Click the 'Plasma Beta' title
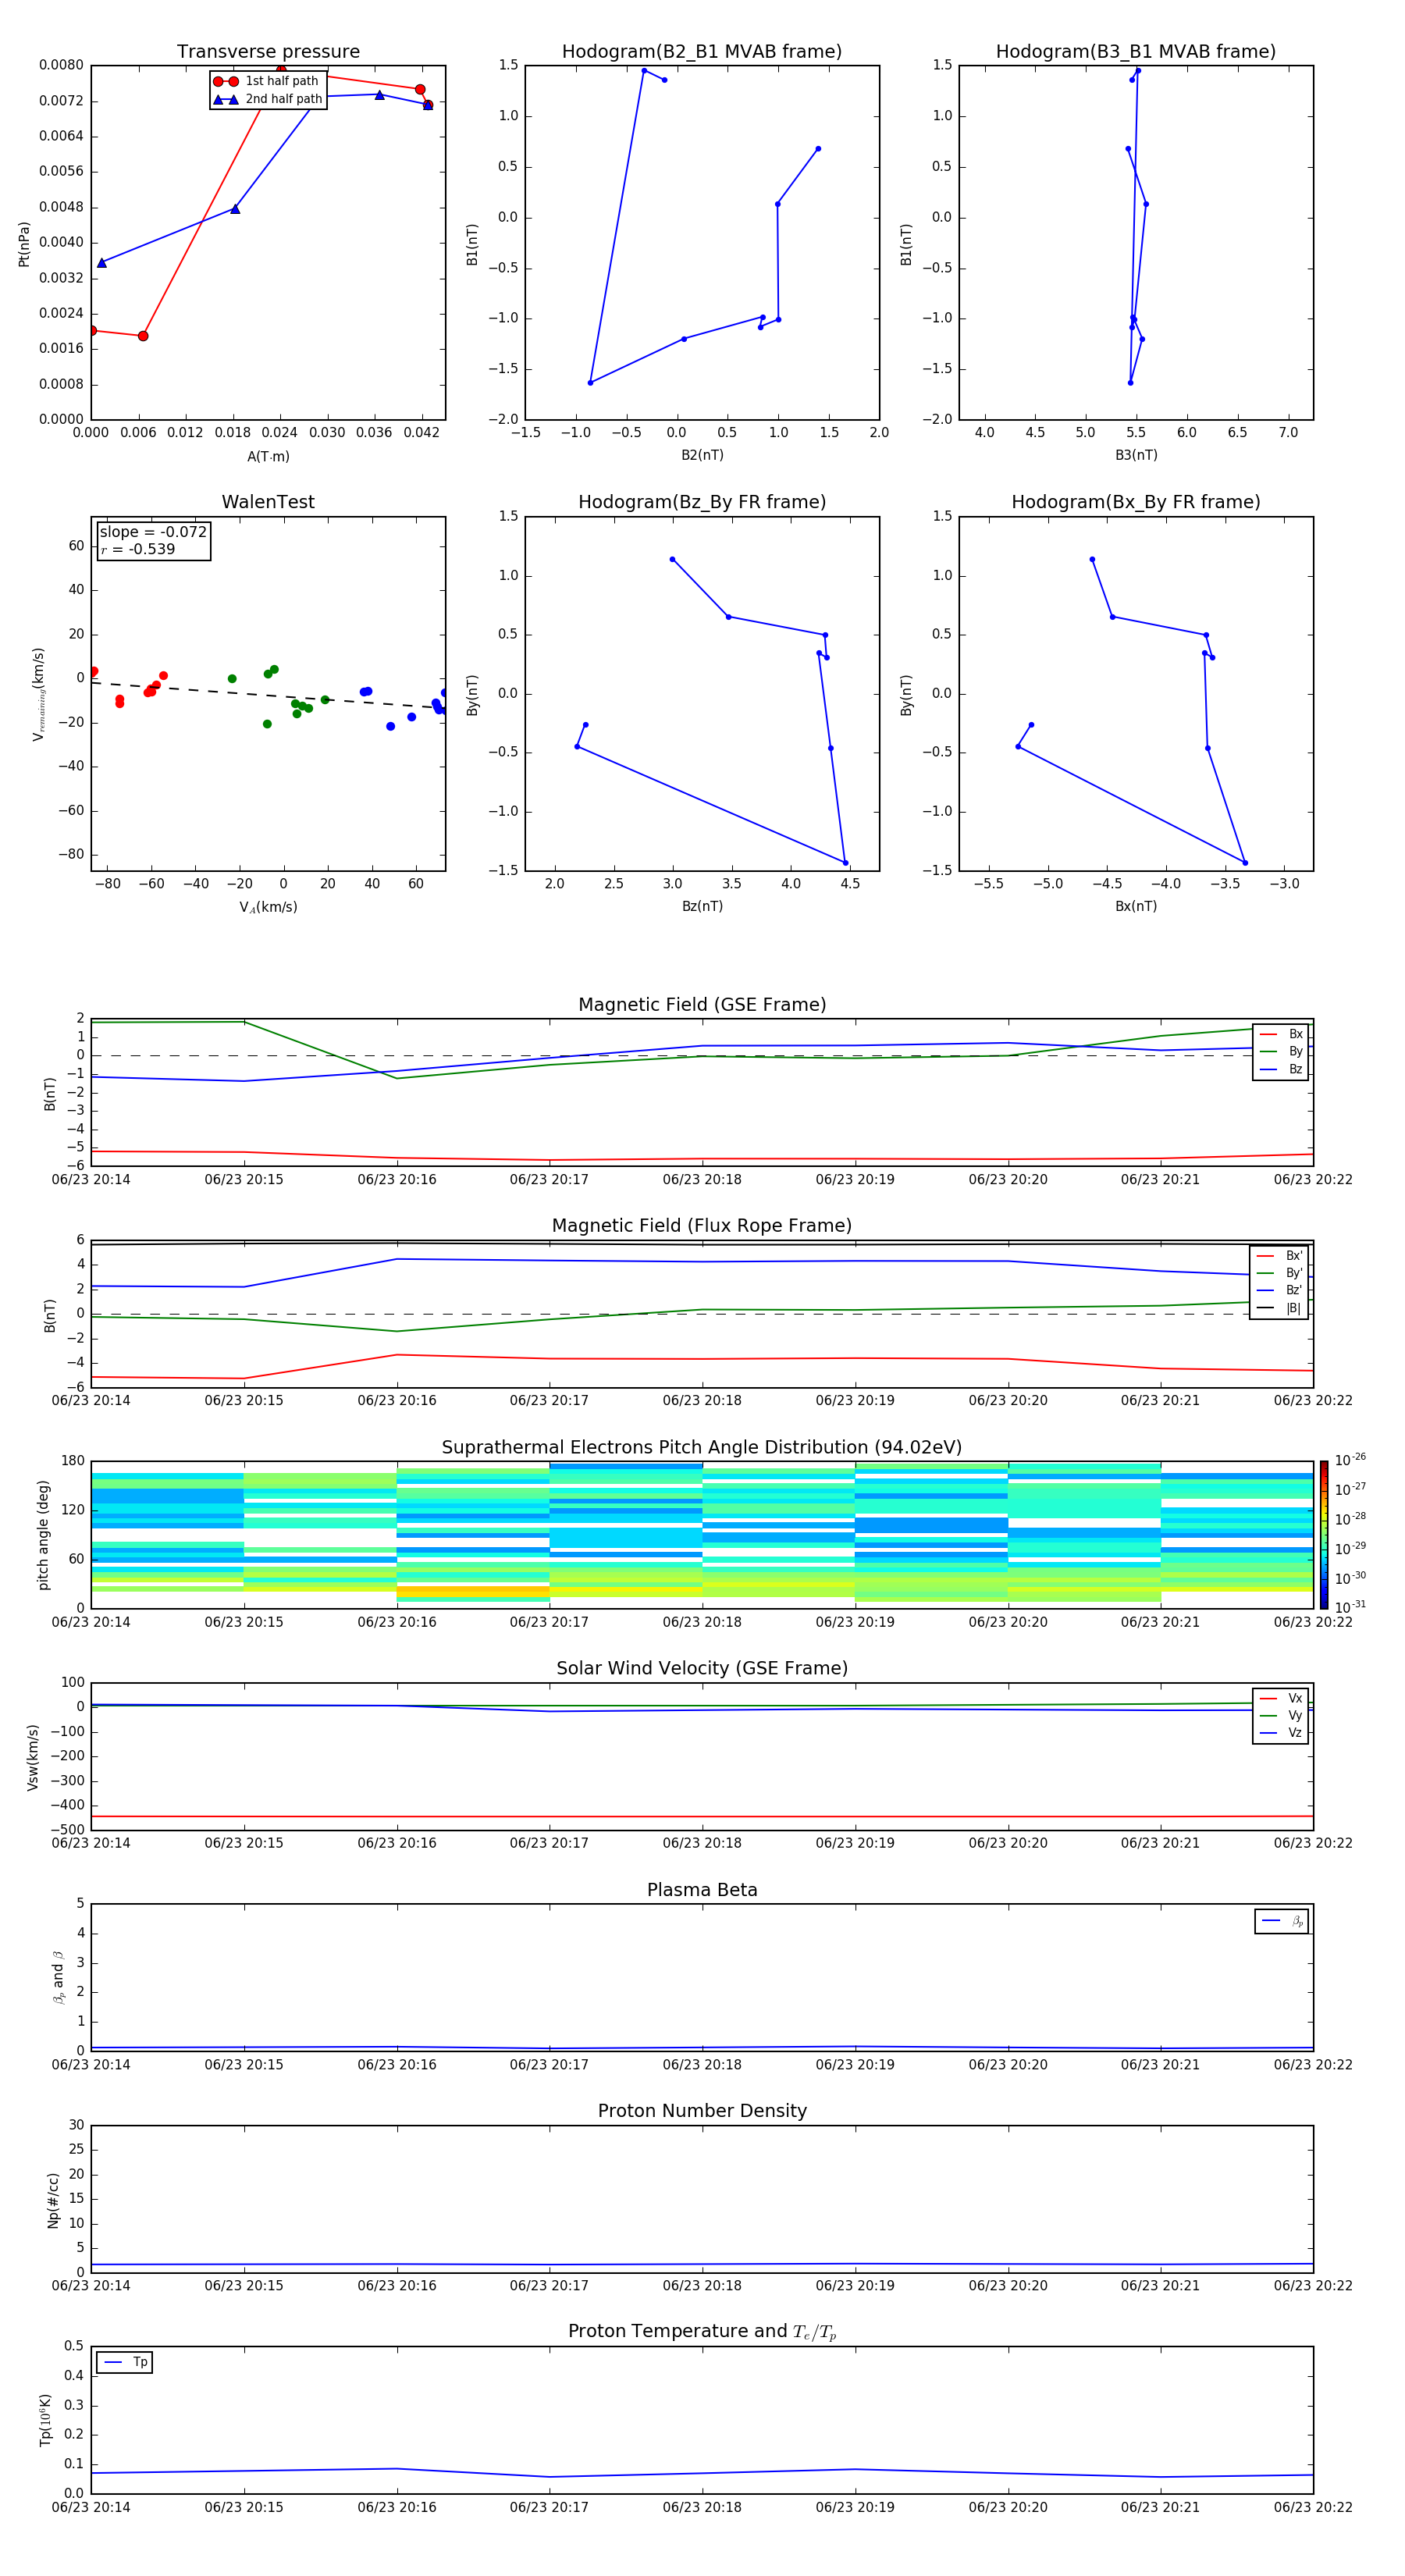The image size is (1405, 2576). coord(702,1891)
